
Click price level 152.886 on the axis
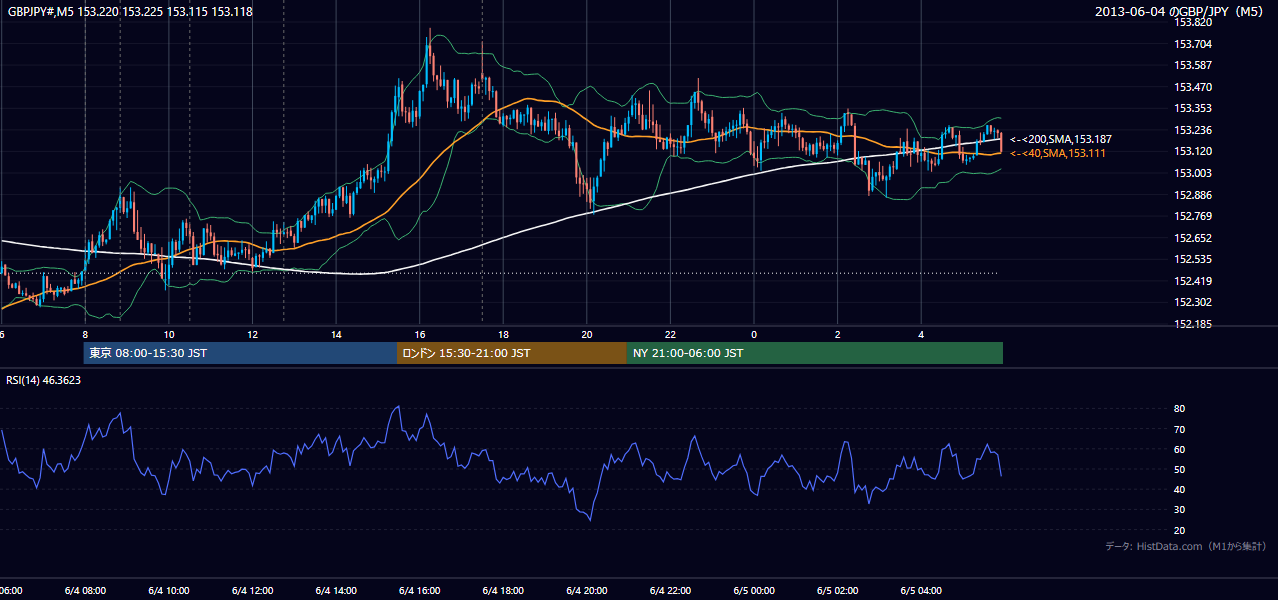tap(1192, 195)
